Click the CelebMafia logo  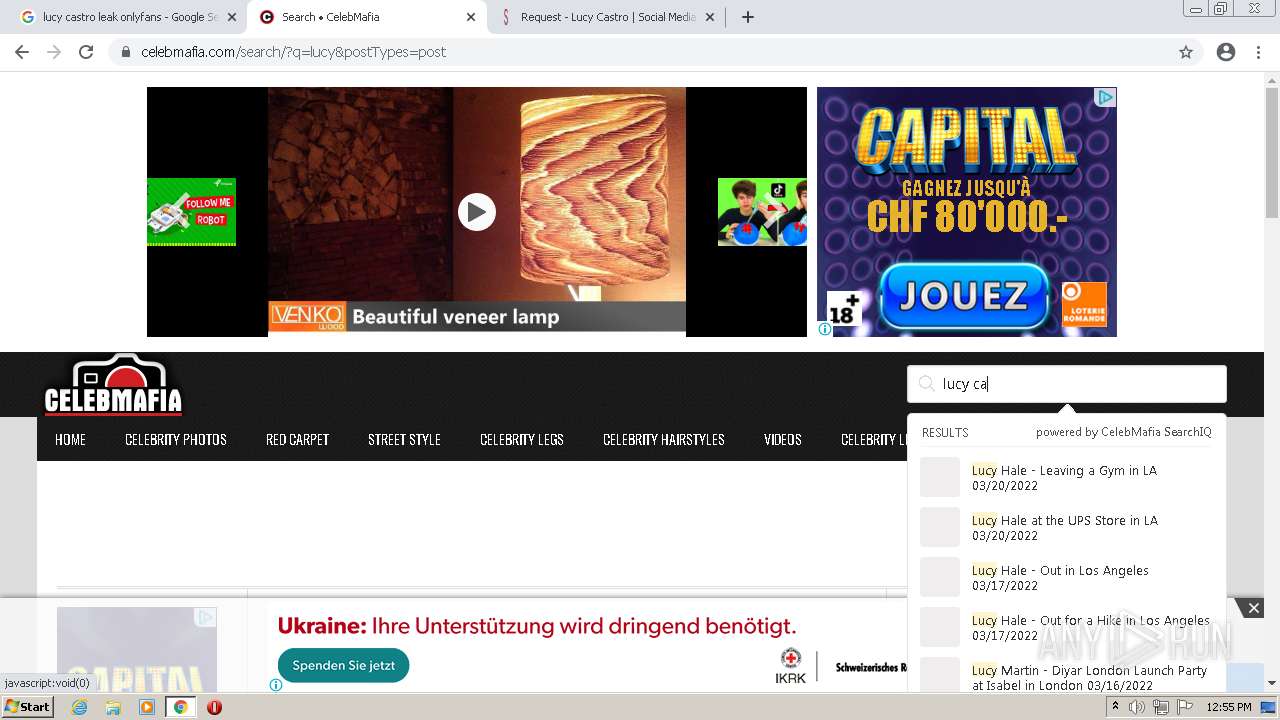tap(114, 385)
